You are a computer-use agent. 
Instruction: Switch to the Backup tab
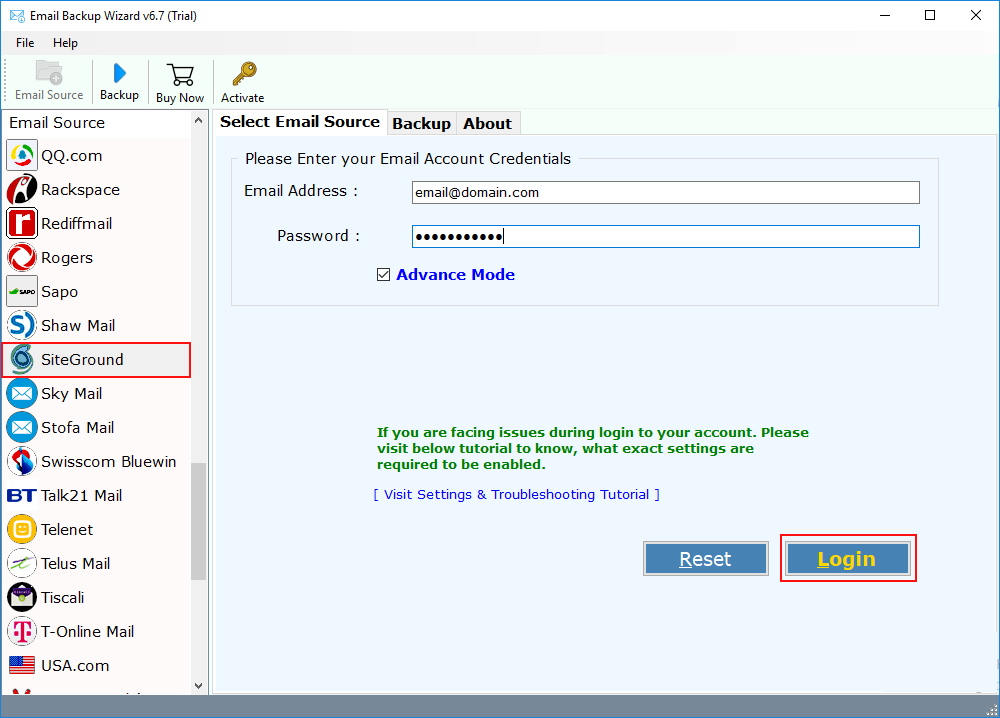coord(422,124)
